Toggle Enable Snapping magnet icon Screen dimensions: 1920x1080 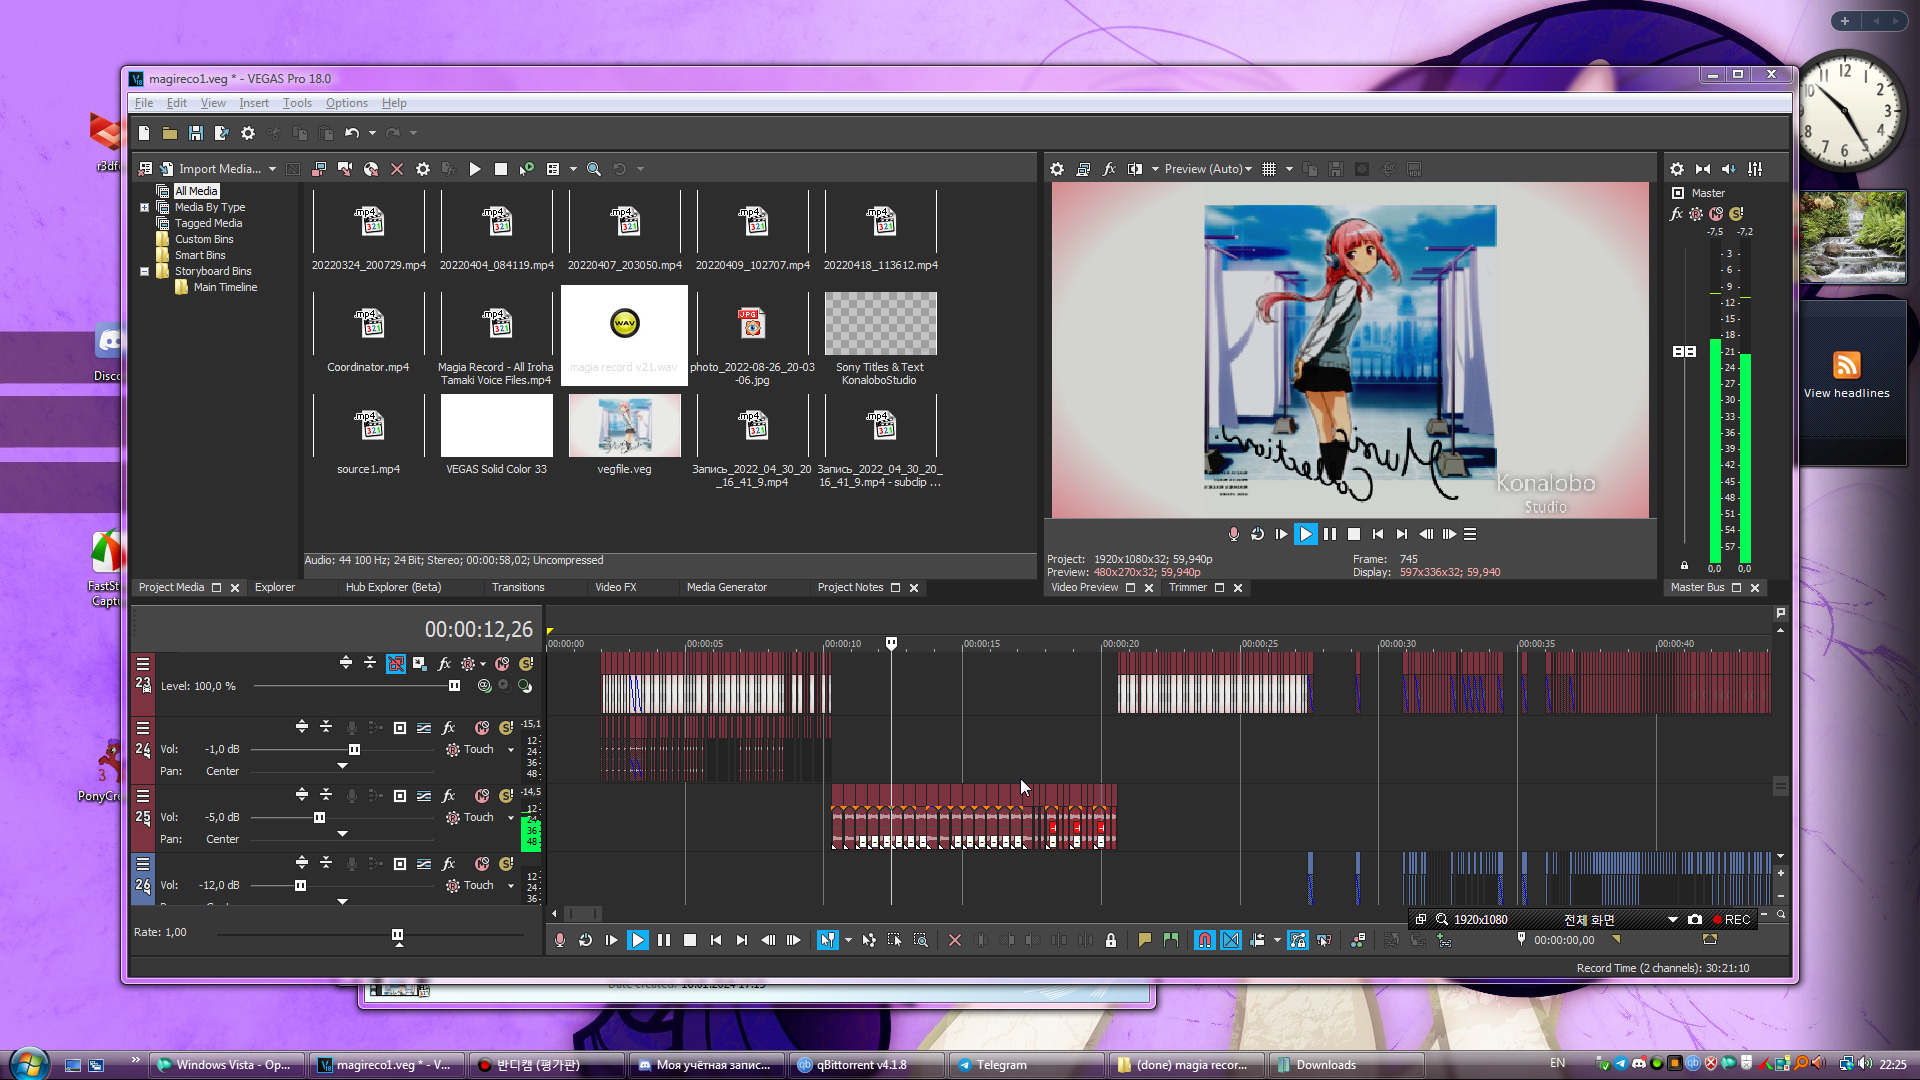tap(1205, 940)
